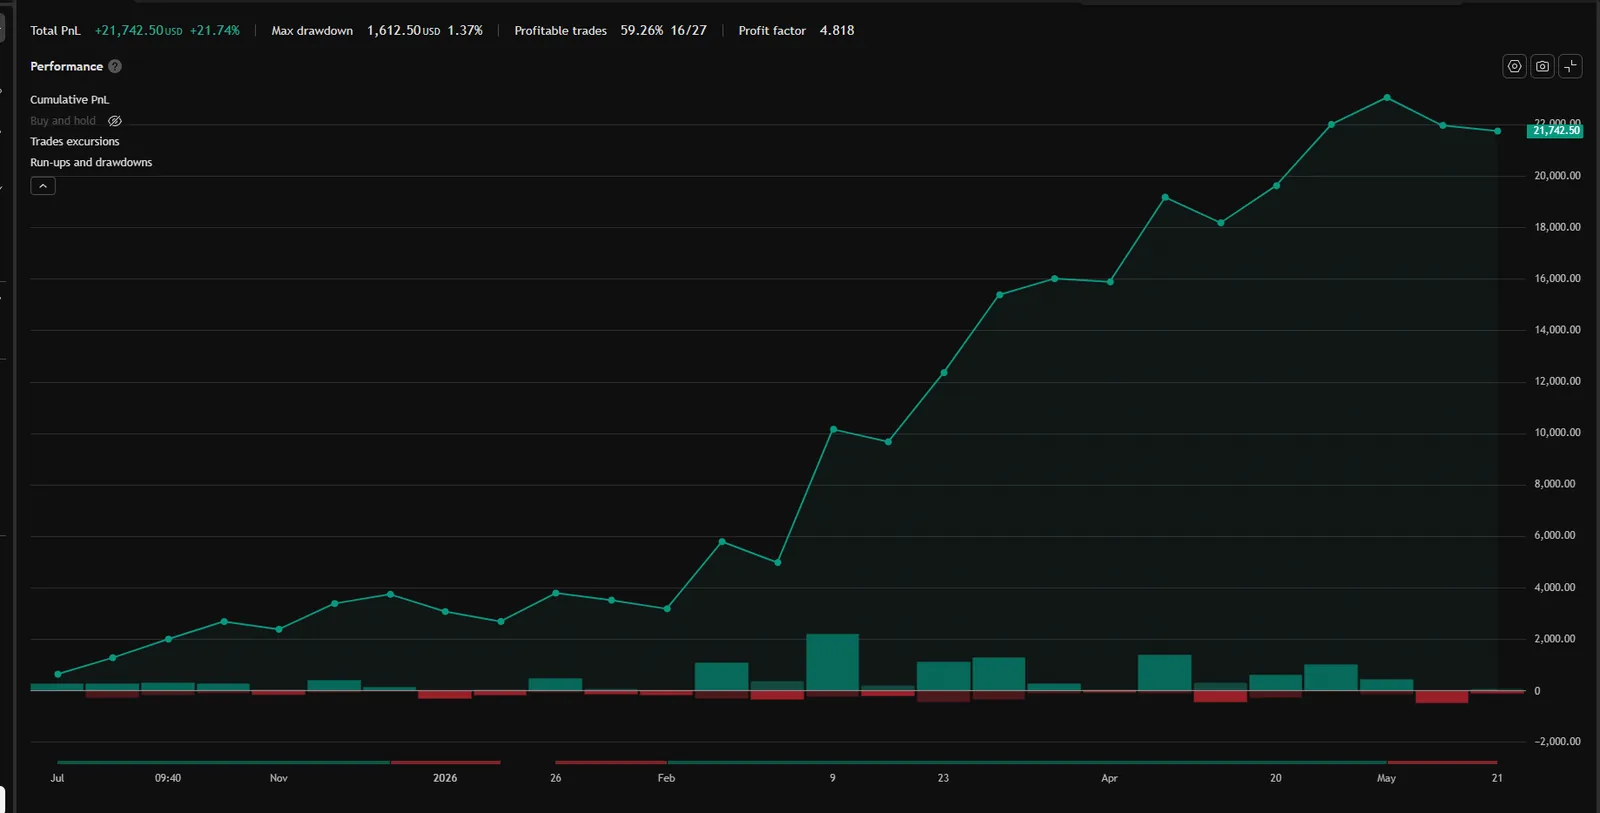This screenshot has height=813, width=1600.
Task: Click the Profit factor label
Action: click(x=772, y=31)
